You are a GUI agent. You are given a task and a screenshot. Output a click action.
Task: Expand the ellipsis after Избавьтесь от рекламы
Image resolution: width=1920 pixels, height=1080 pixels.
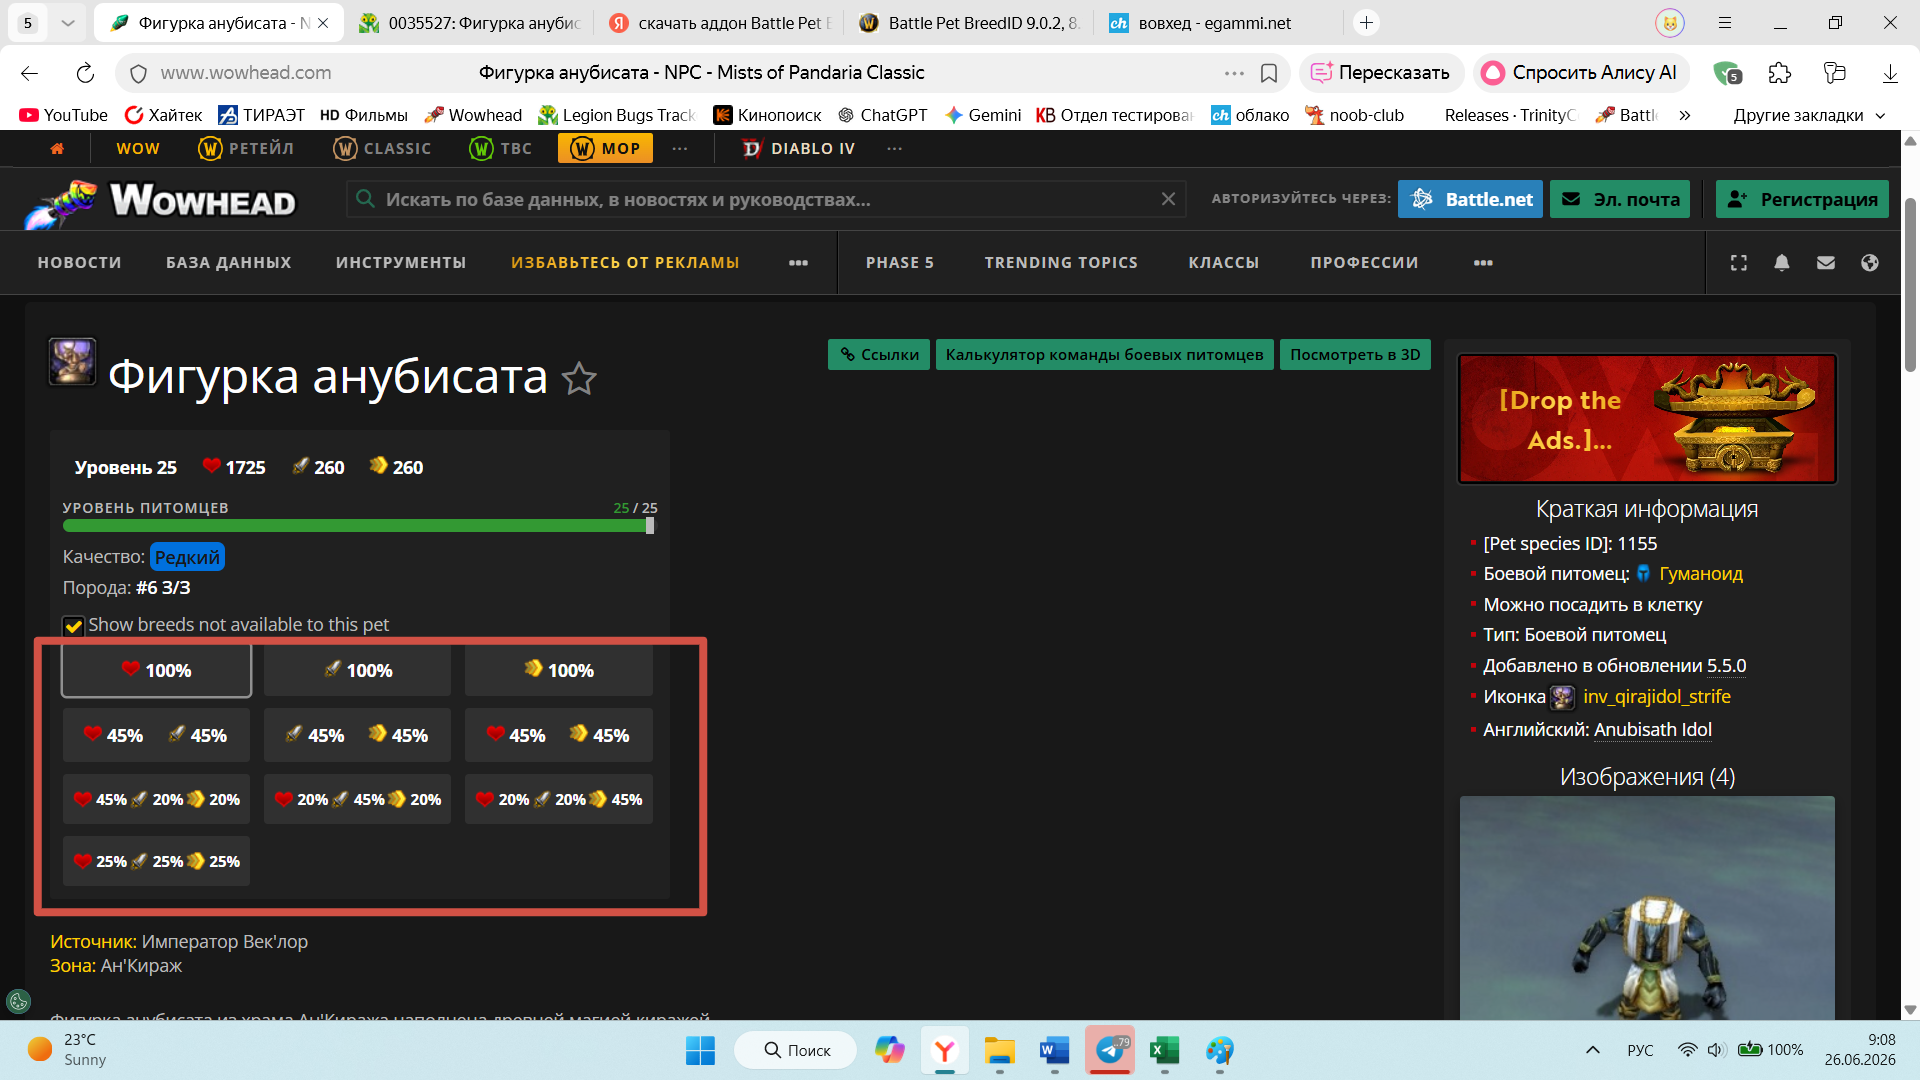(798, 263)
